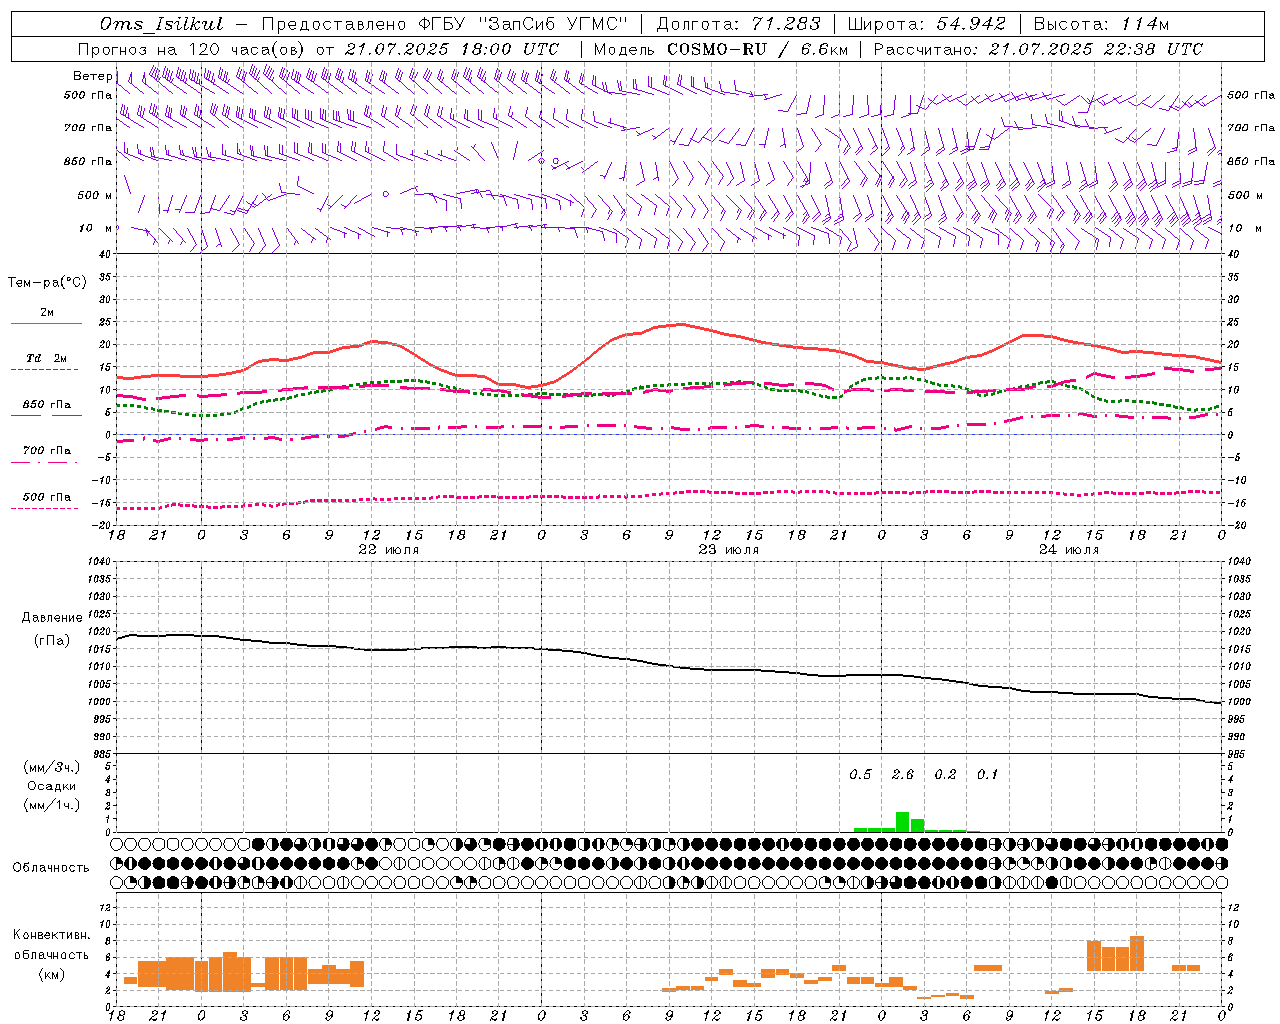Click the precipitation amount 0.2
This screenshot has height=1024, width=1280.
(x=945, y=774)
